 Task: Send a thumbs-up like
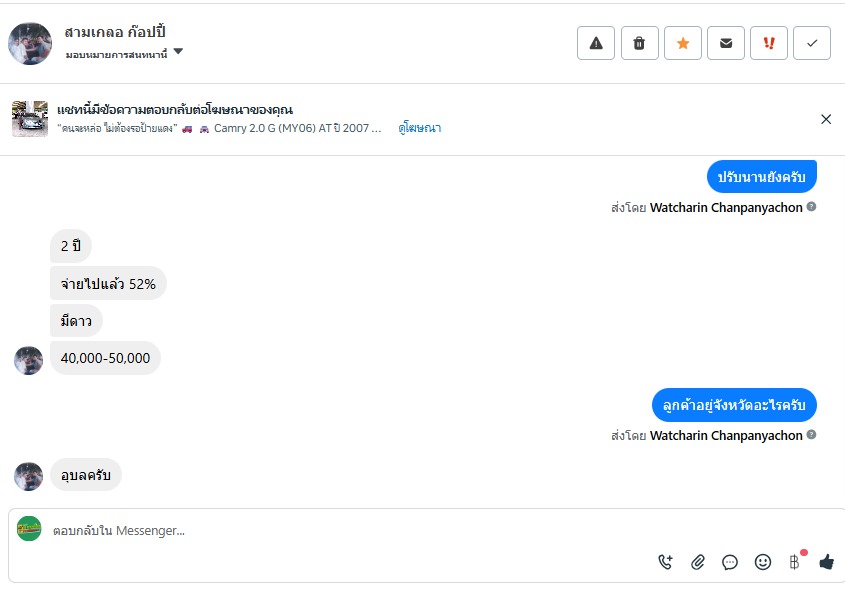tap(826, 562)
